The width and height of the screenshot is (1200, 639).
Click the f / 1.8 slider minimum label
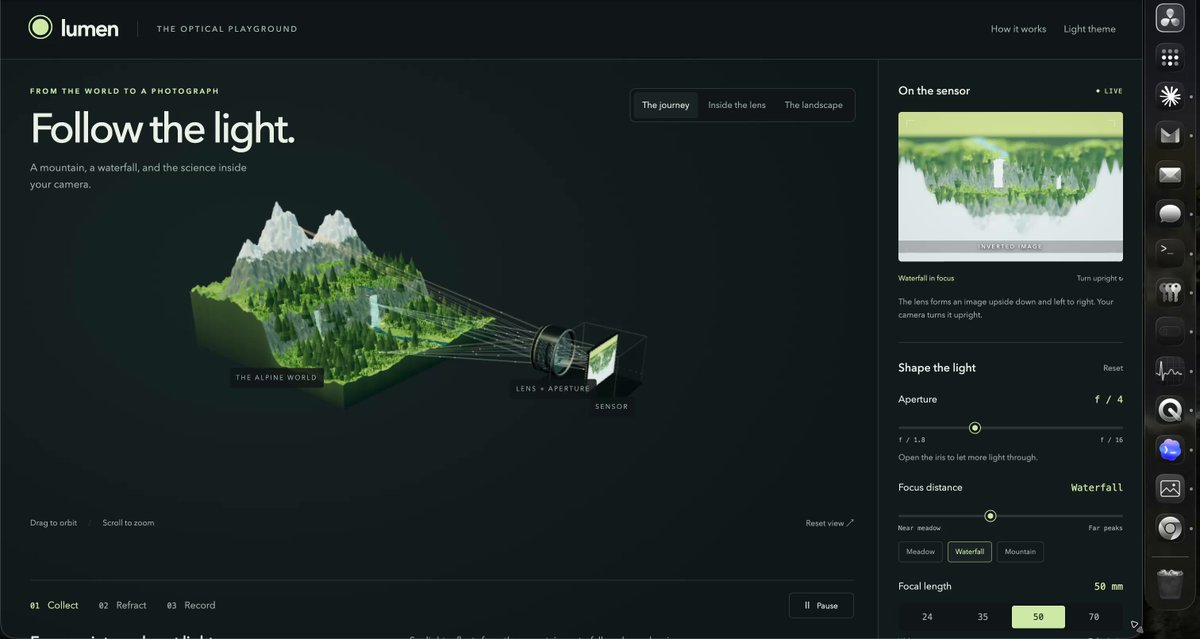tap(912, 441)
